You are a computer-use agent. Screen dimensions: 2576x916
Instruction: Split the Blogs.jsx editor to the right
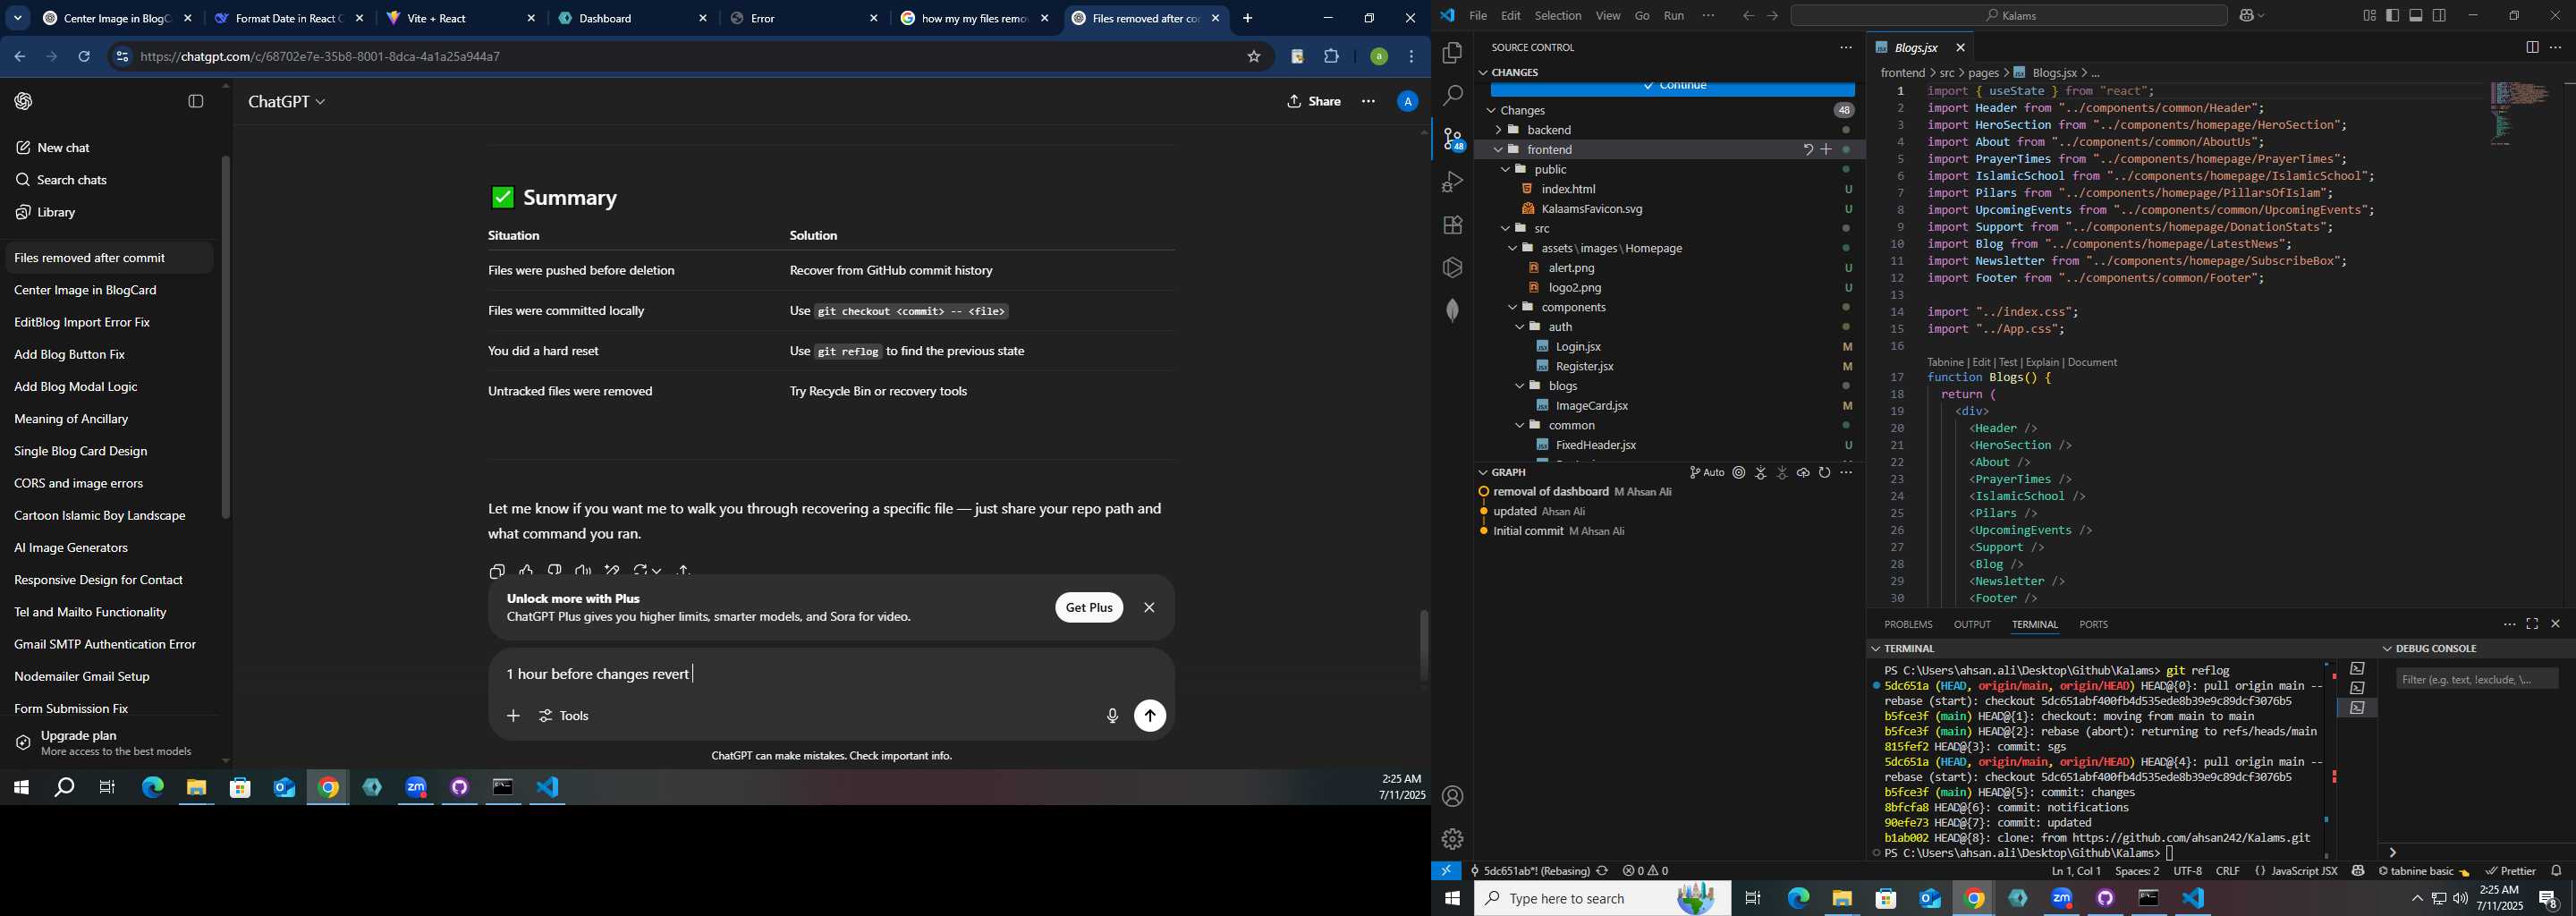(2532, 48)
